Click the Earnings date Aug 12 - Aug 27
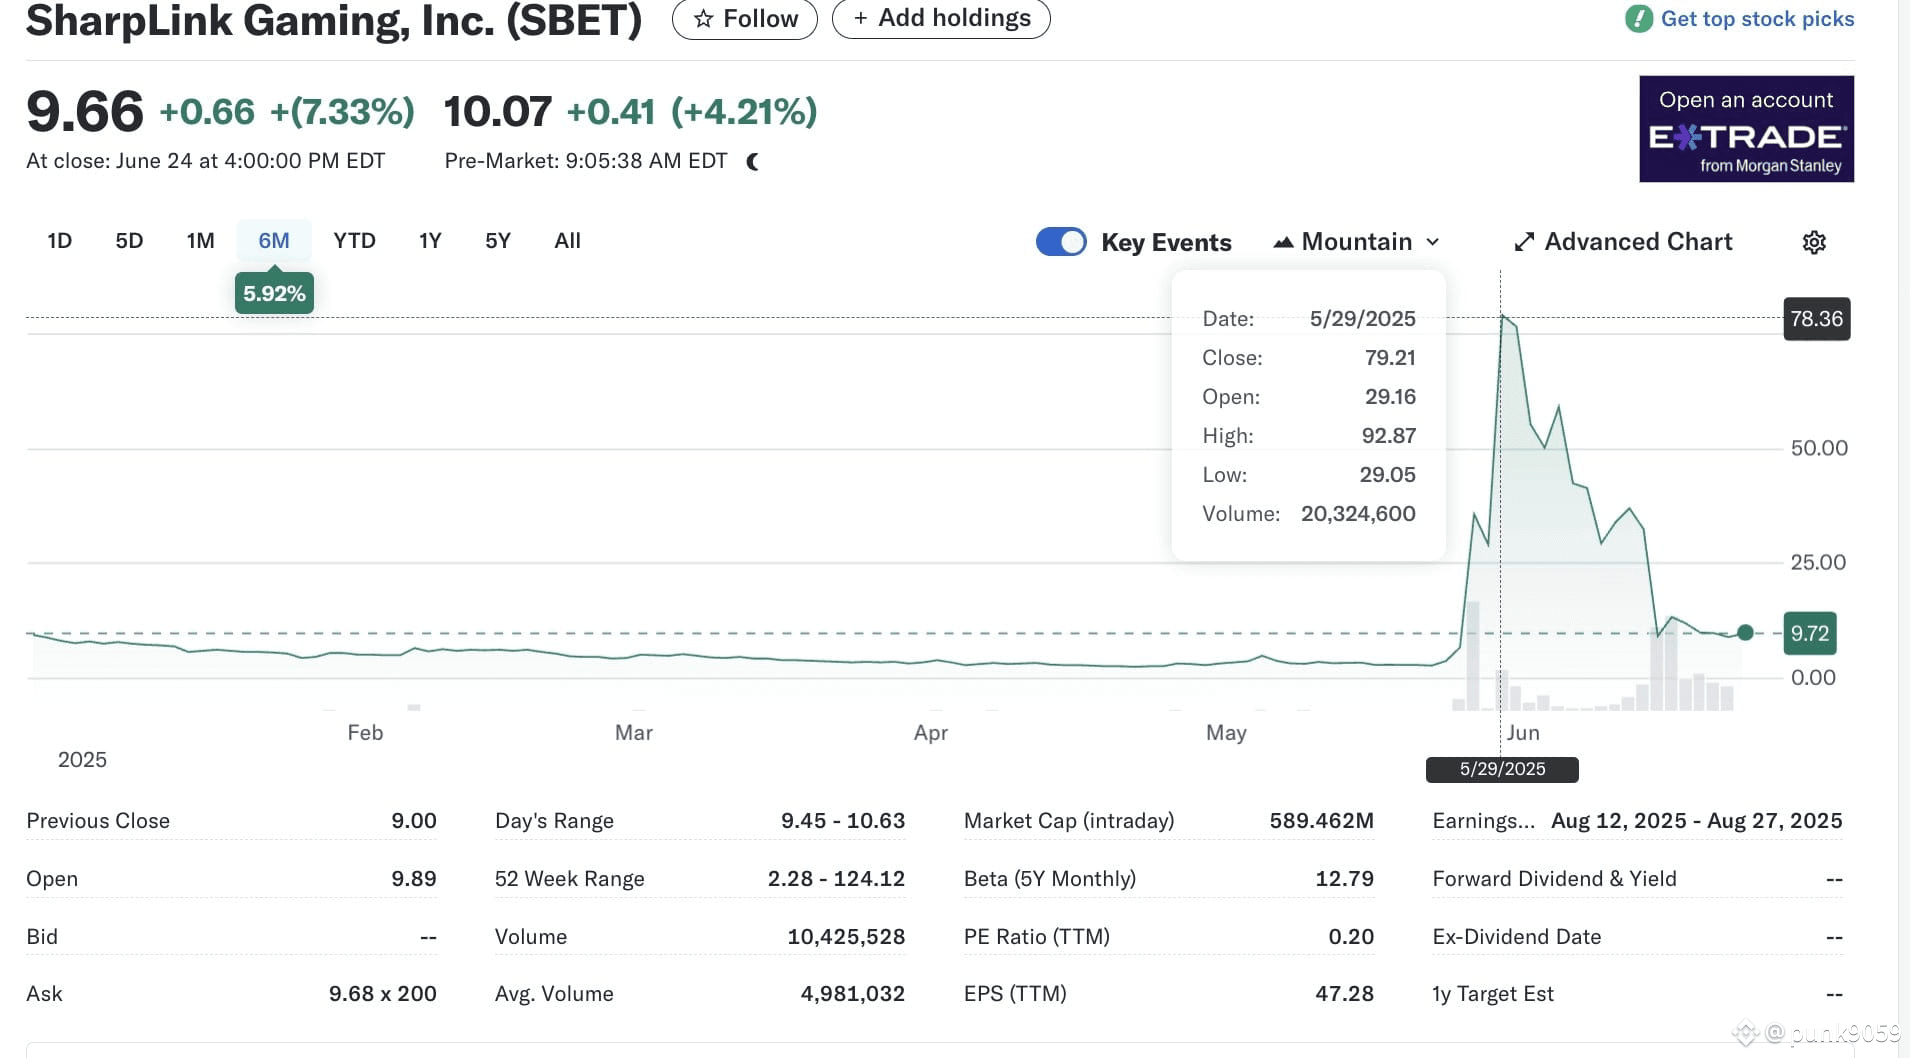The width and height of the screenshot is (1910, 1058). pos(1697,821)
